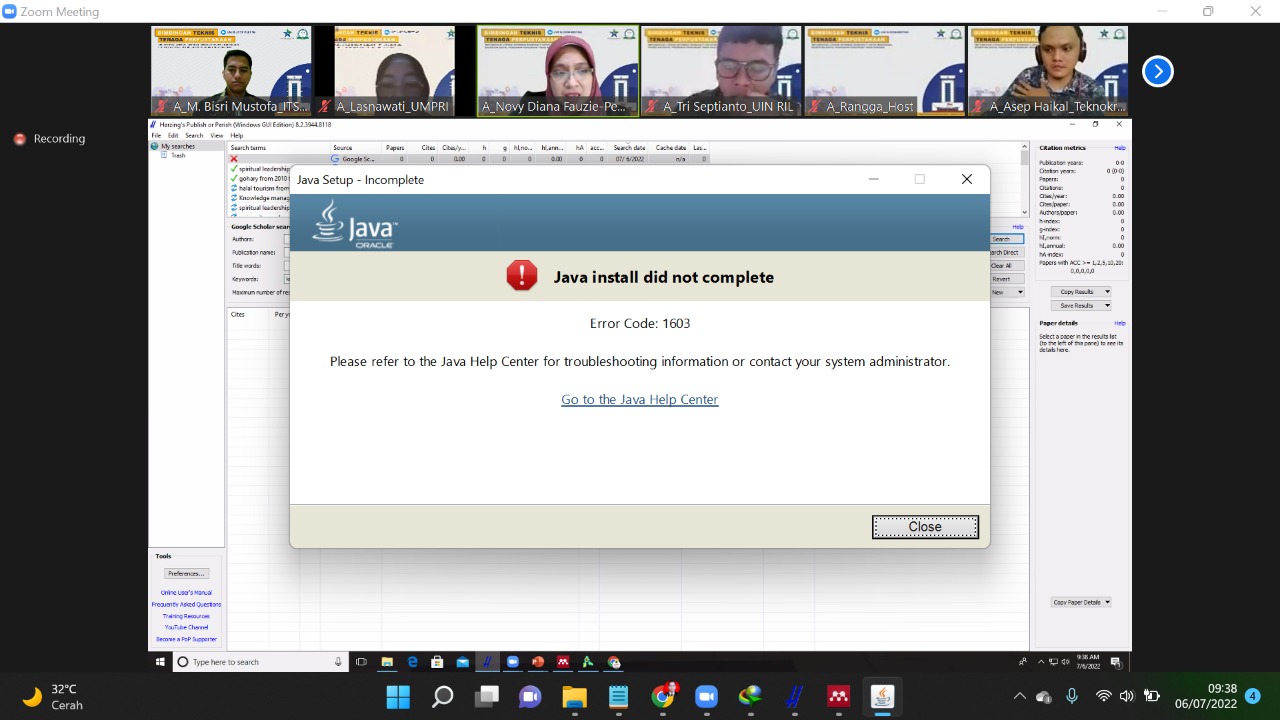Select A_Lasnawati_UMPRI video thumbnail
The image size is (1280, 720).
[x=394, y=71]
